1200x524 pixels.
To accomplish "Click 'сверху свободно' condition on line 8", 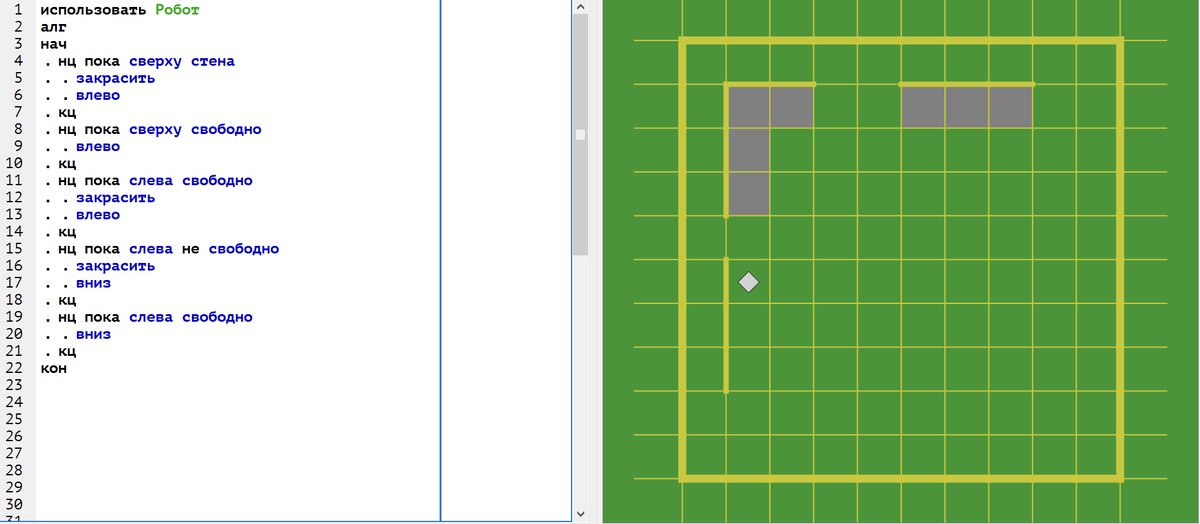I will [195, 130].
